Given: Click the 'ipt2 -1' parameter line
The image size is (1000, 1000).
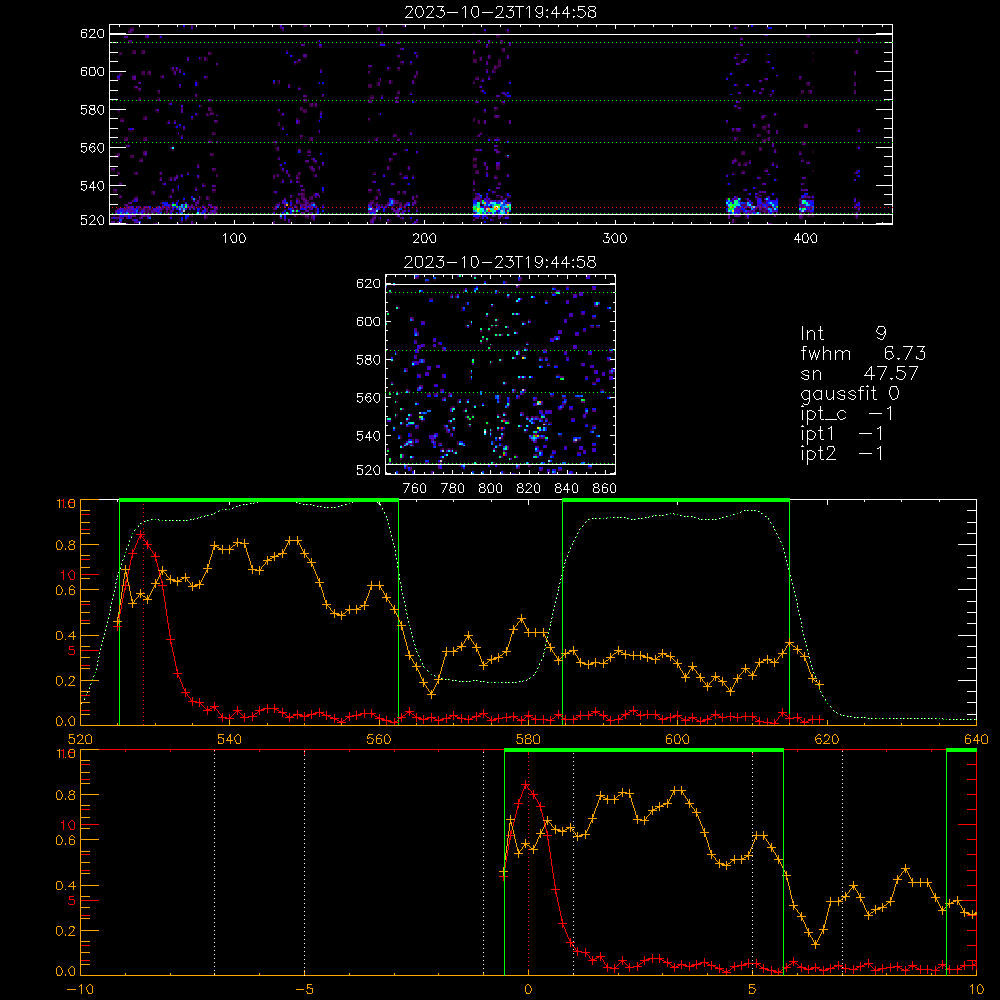Looking at the screenshot, I should (842, 453).
